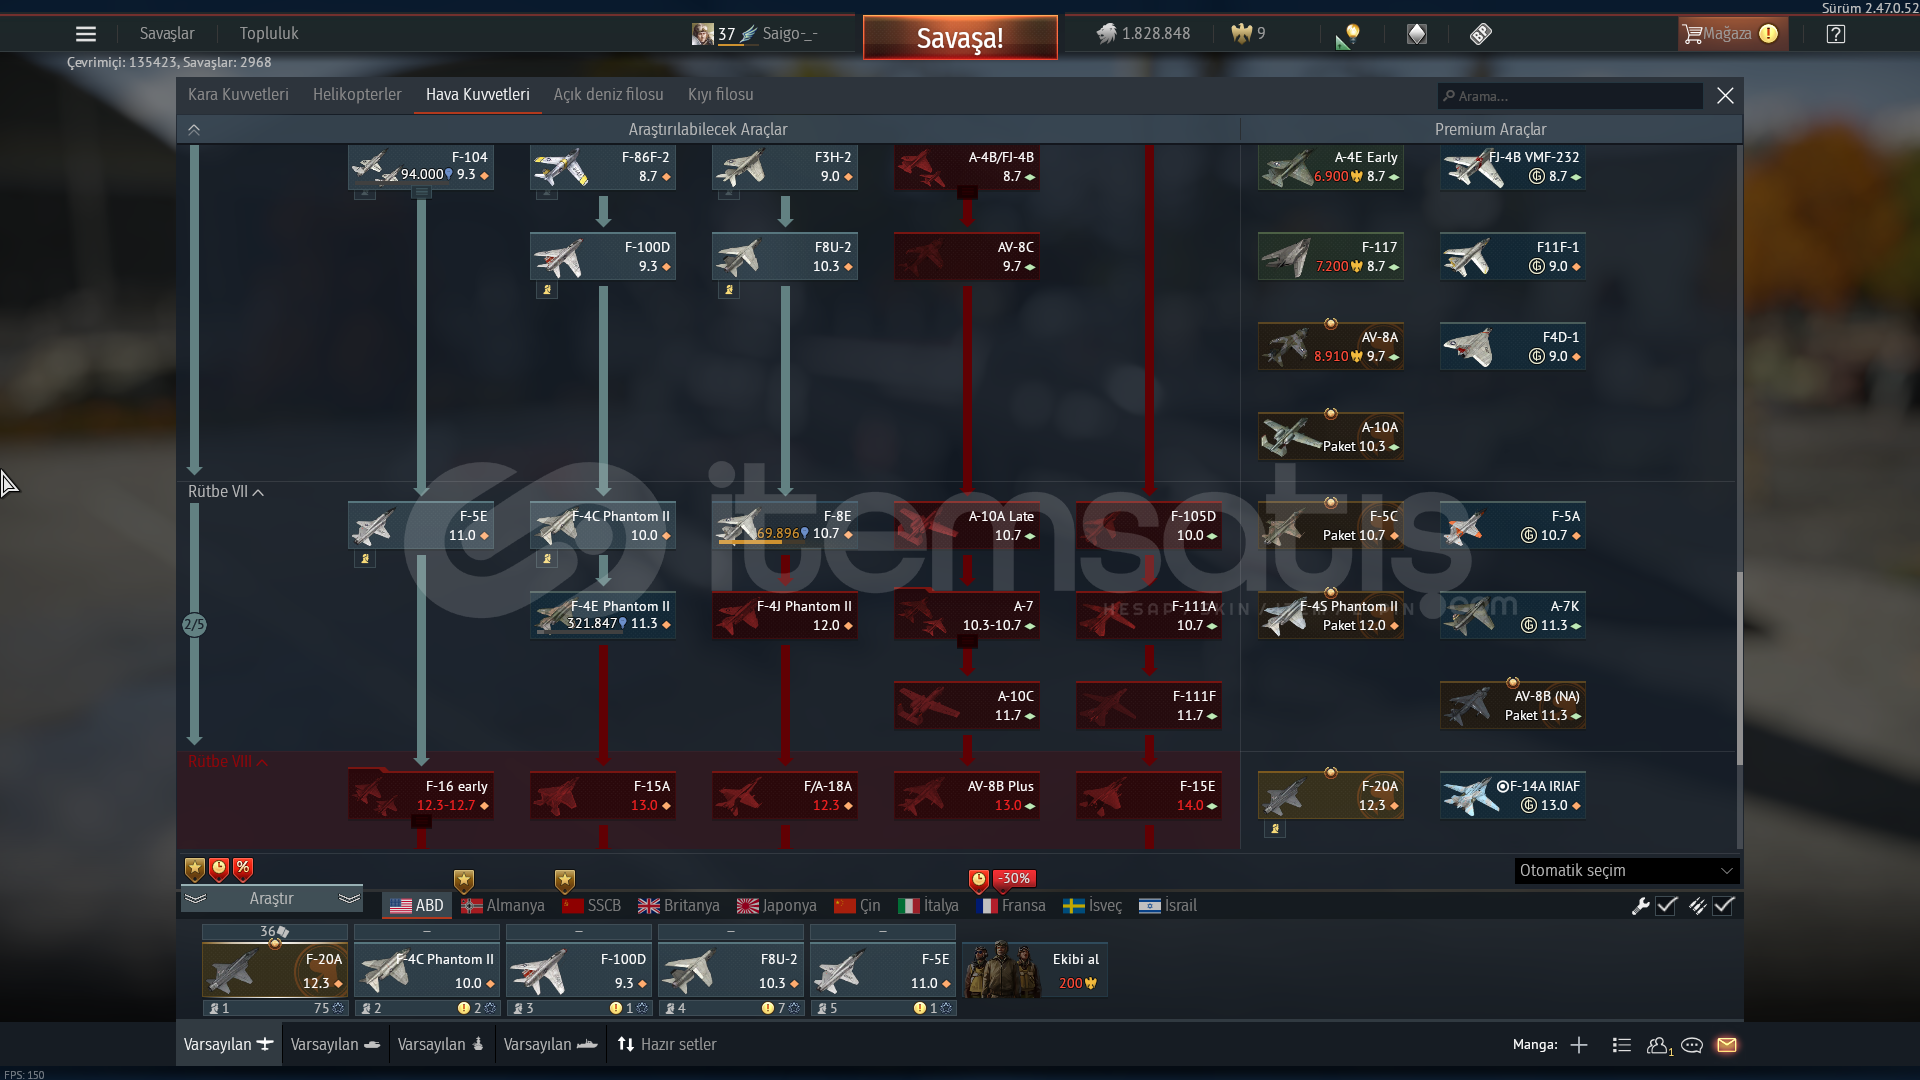Select the premium A-10A Paket card
The image size is (1920, 1080).
coord(1331,436)
